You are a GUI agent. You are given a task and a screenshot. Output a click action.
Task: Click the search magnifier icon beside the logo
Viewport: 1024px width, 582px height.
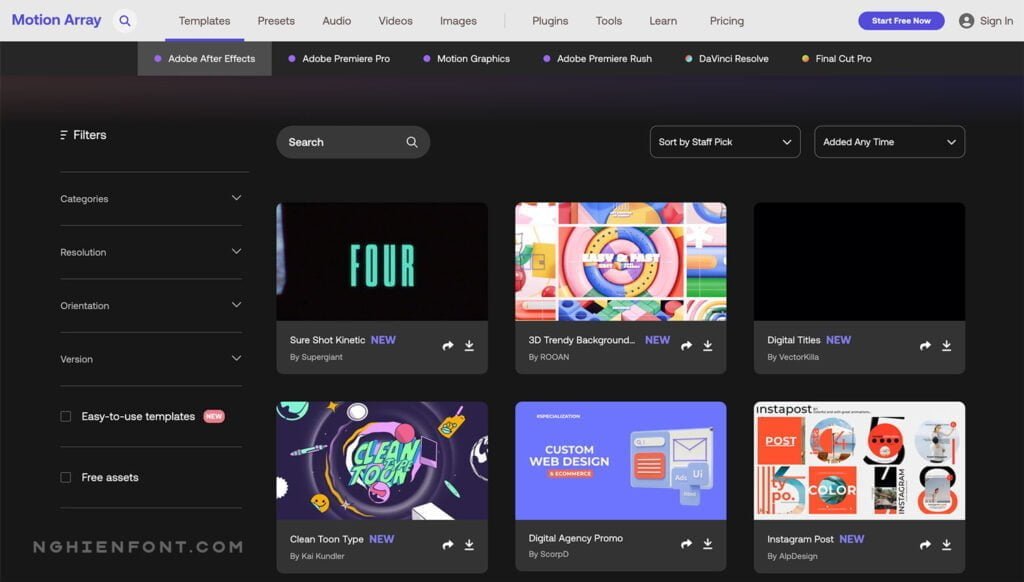coord(124,20)
